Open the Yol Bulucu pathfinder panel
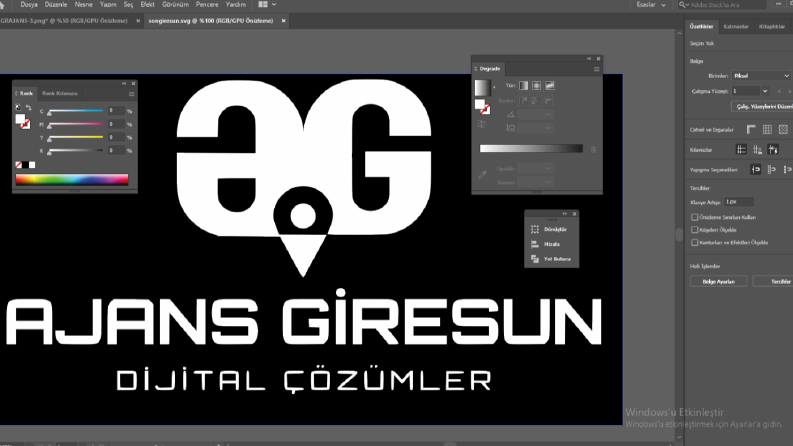The width and height of the screenshot is (793, 446). 551,259
